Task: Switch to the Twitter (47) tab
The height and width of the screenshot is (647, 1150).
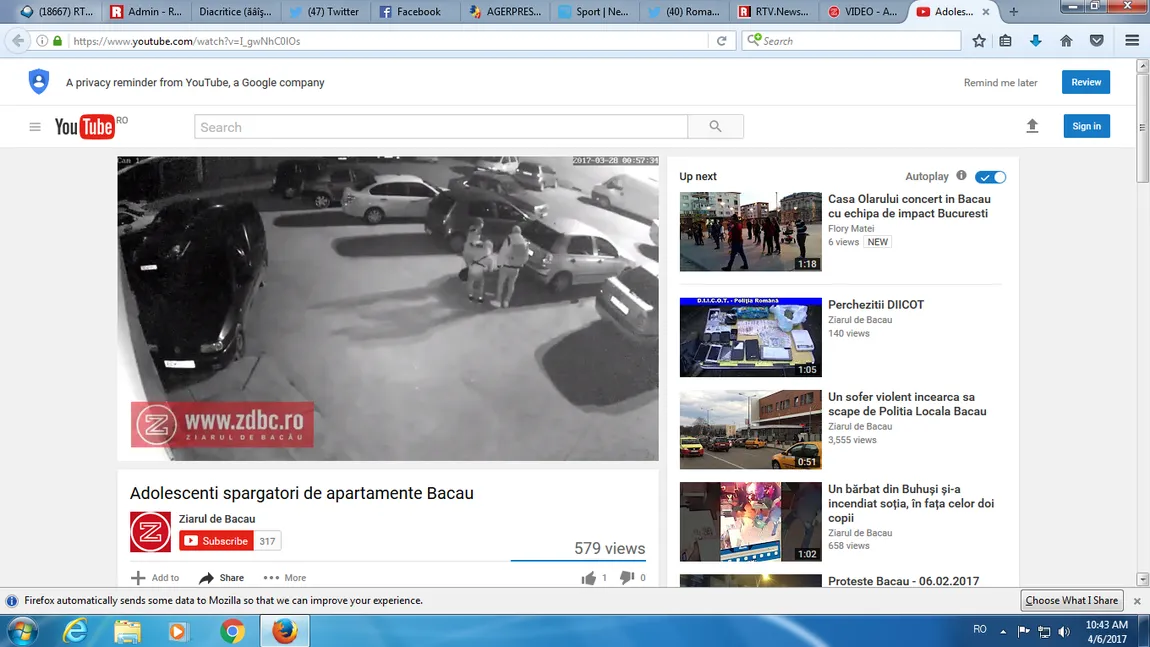Action: pos(324,12)
